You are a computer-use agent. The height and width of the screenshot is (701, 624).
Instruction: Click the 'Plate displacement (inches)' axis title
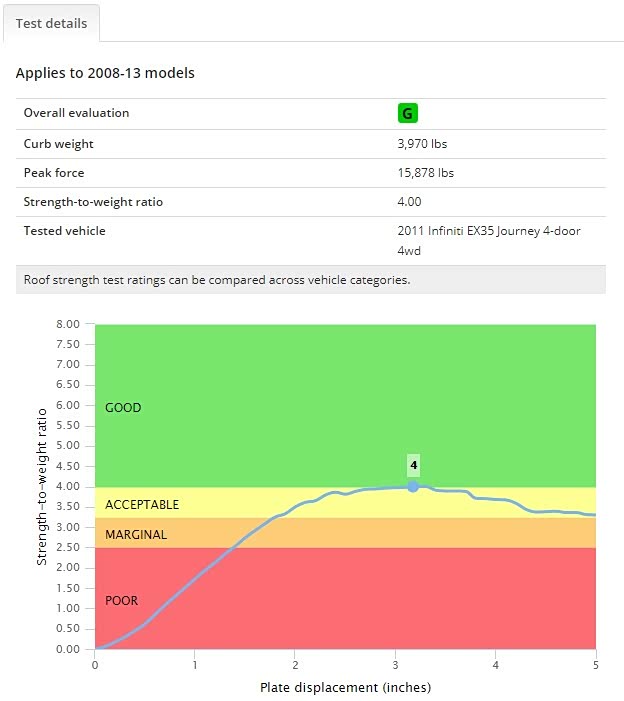[x=345, y=688]
